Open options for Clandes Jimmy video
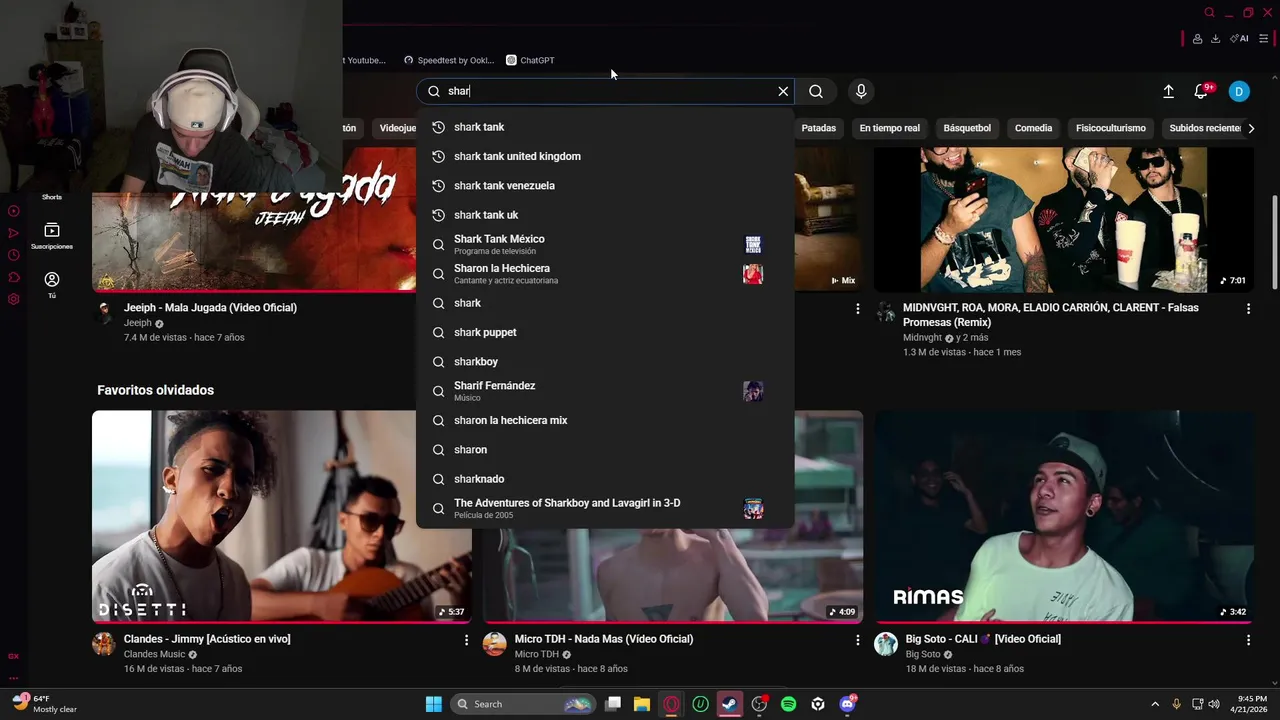 point(466,640)
